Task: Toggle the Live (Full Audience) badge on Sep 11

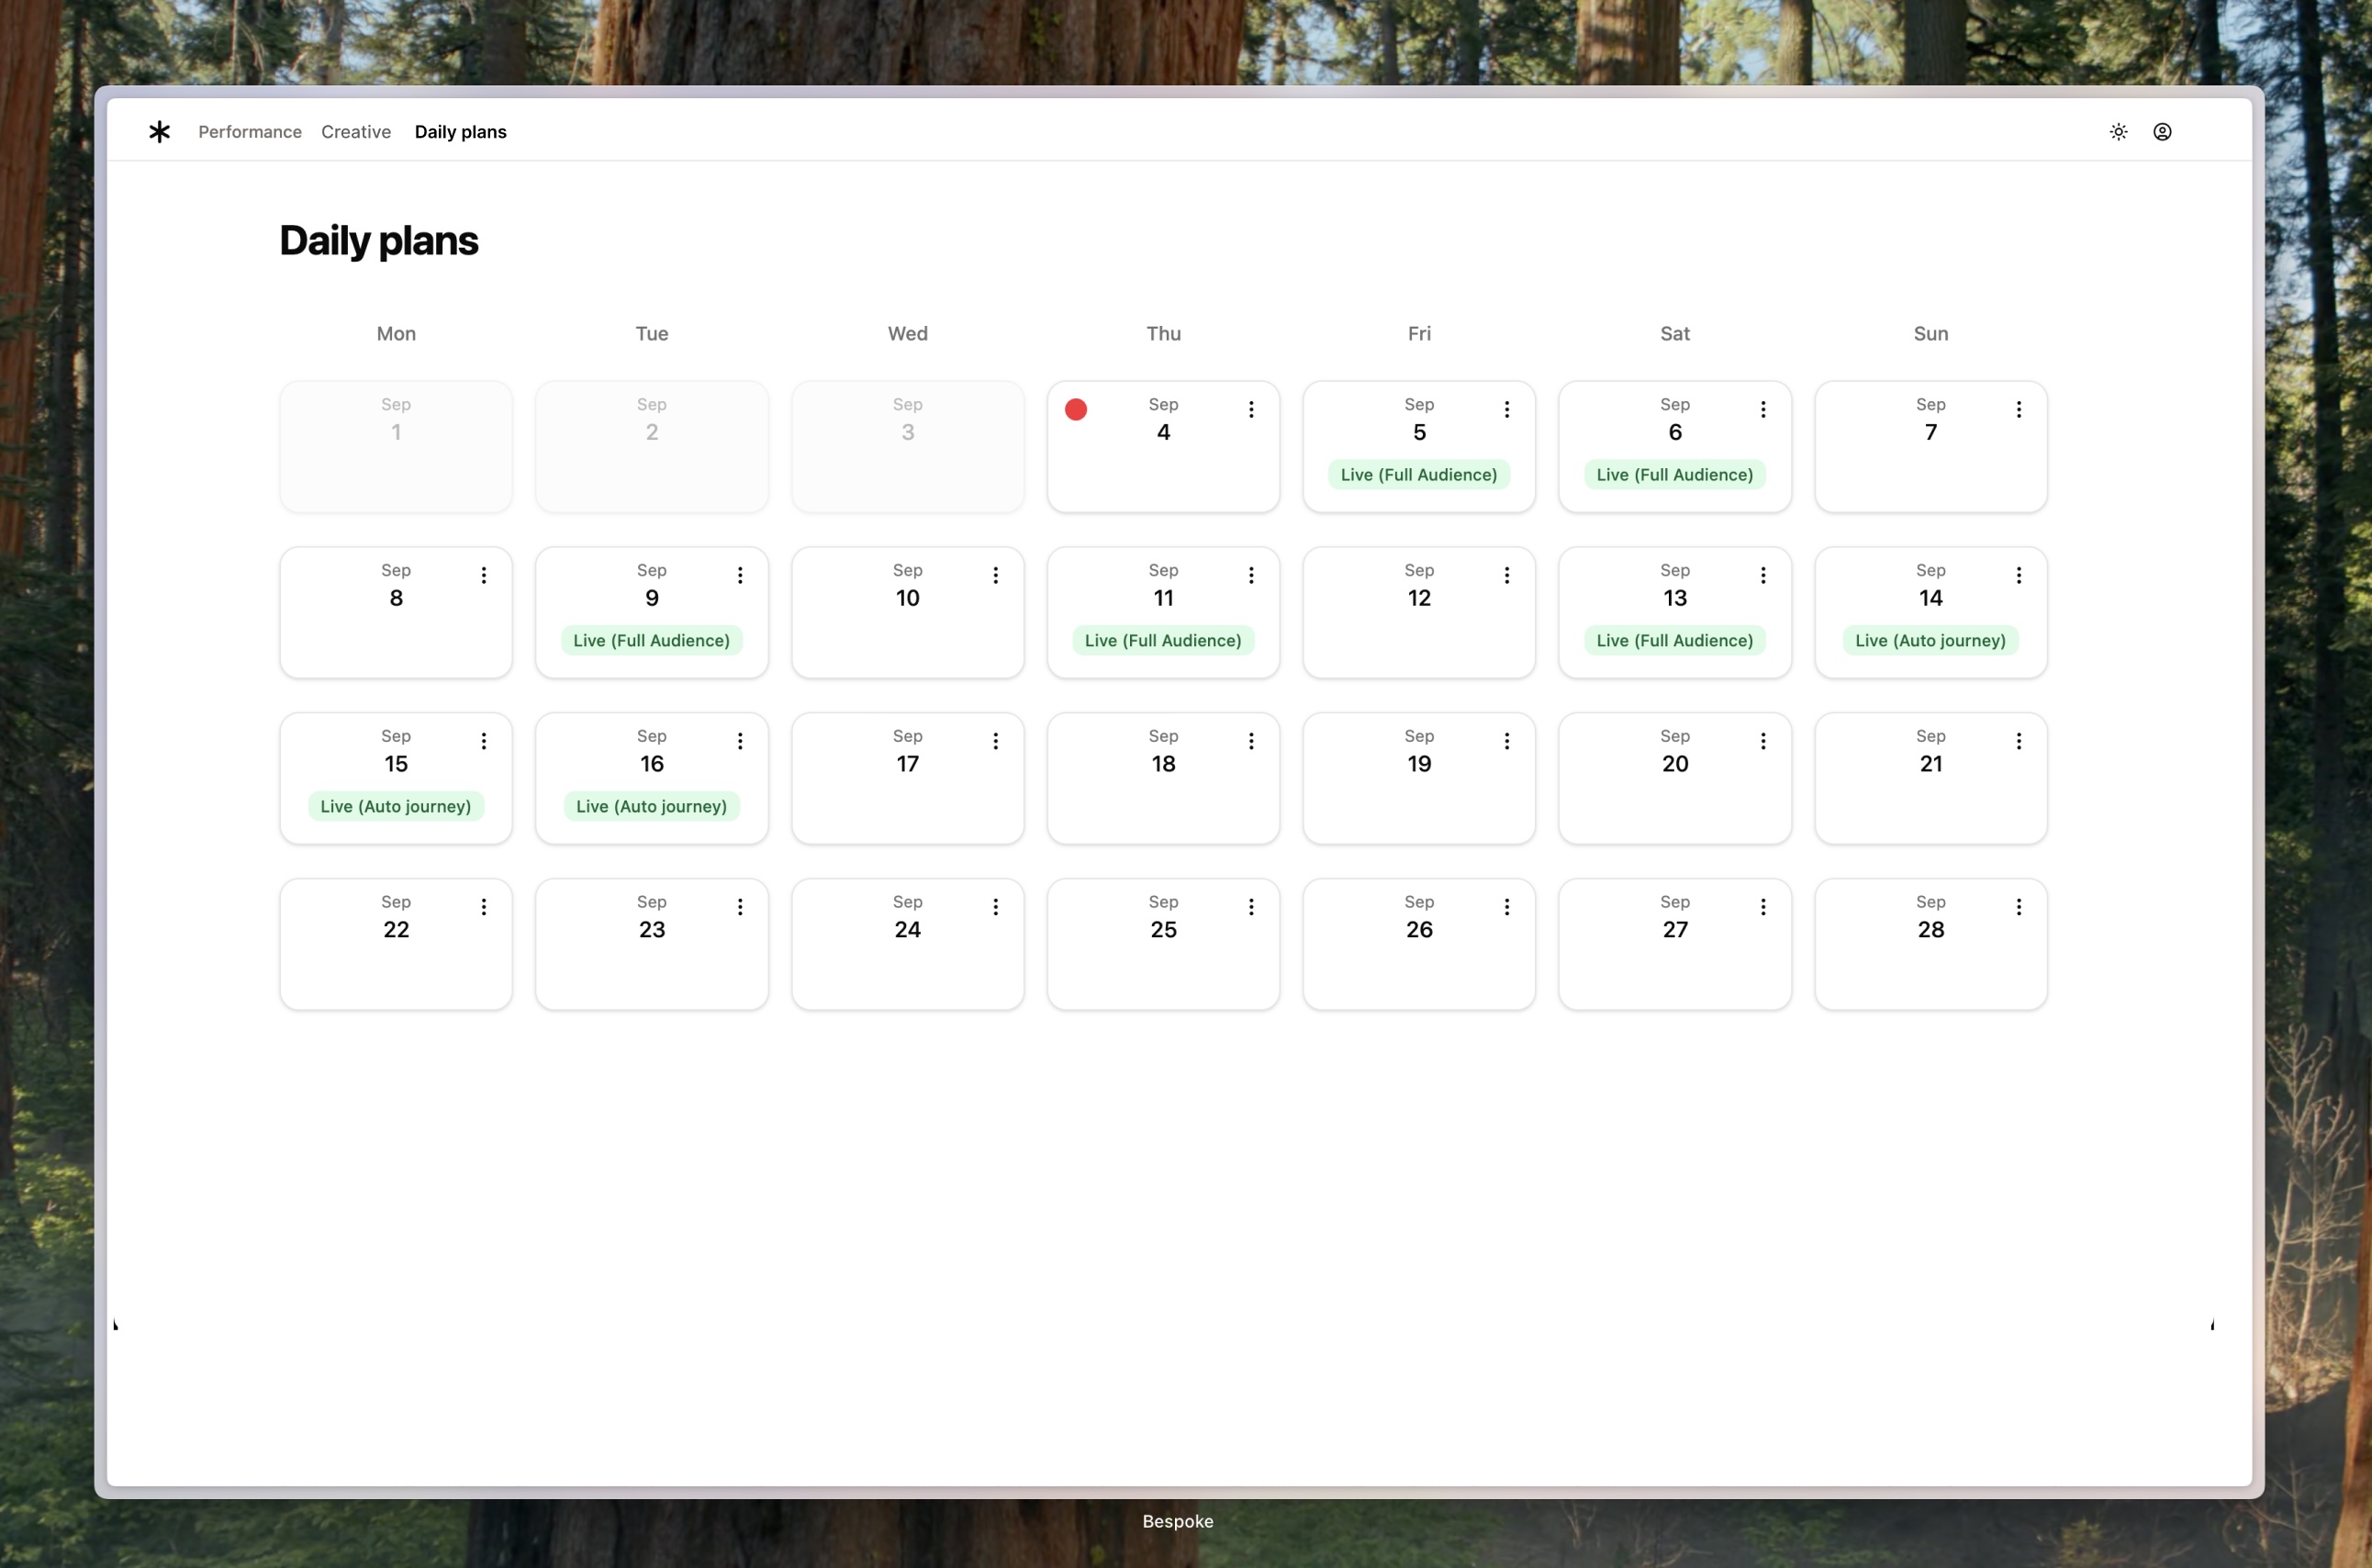Action: (x=1162, y=640)
